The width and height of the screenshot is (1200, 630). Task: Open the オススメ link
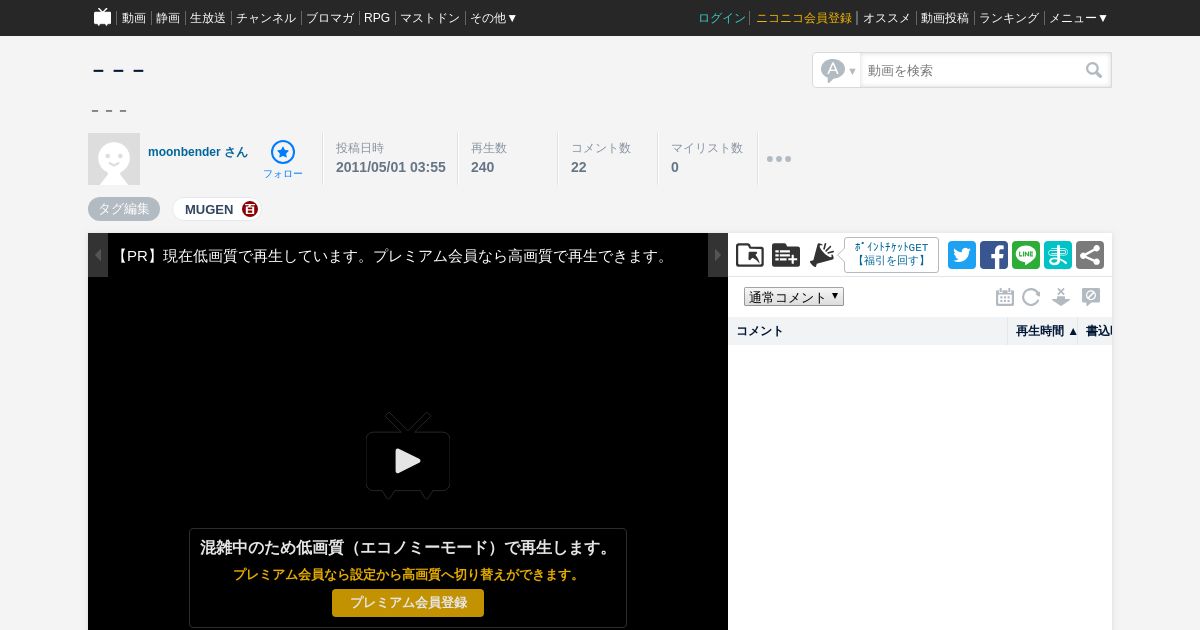click(887, 18)
